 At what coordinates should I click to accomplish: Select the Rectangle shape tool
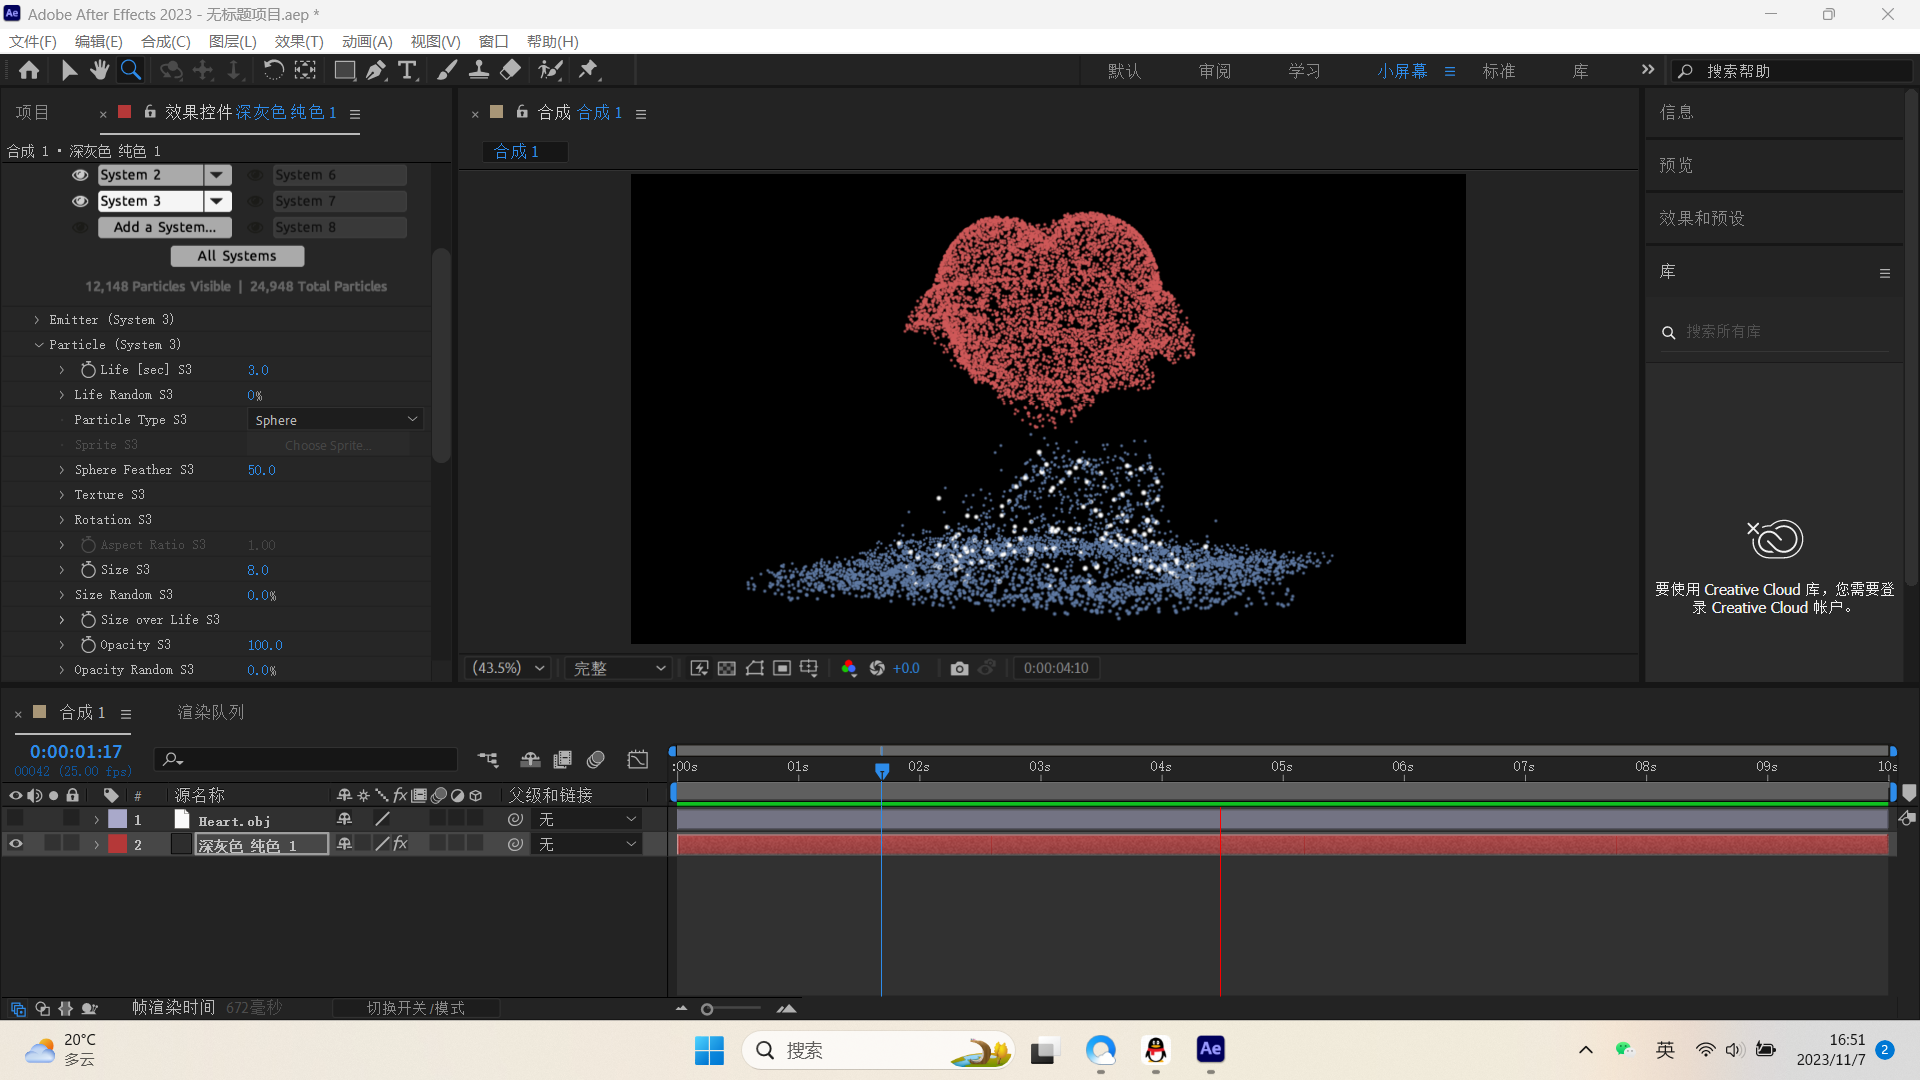point(344,70)
